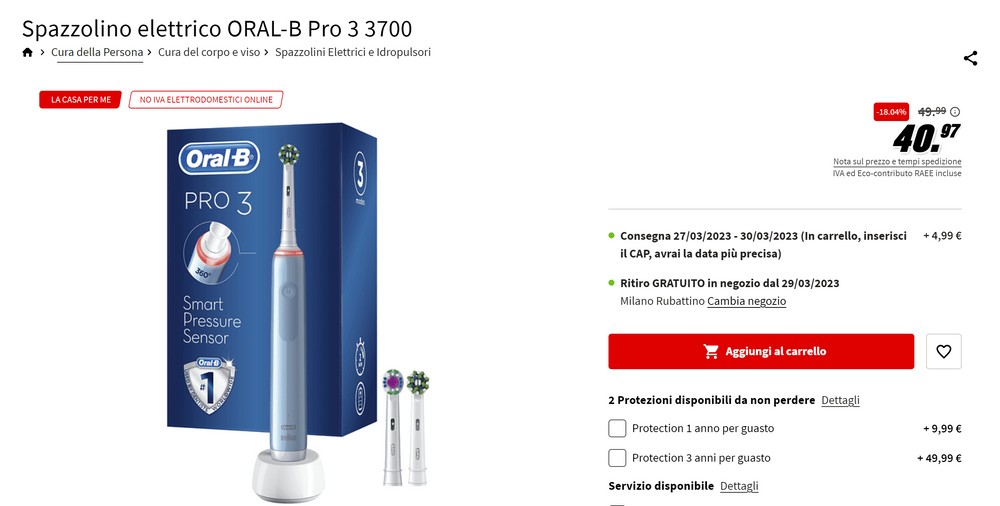Open Cura della Persona breadcrumb
Screen dimensions: 1000x506
97,52
